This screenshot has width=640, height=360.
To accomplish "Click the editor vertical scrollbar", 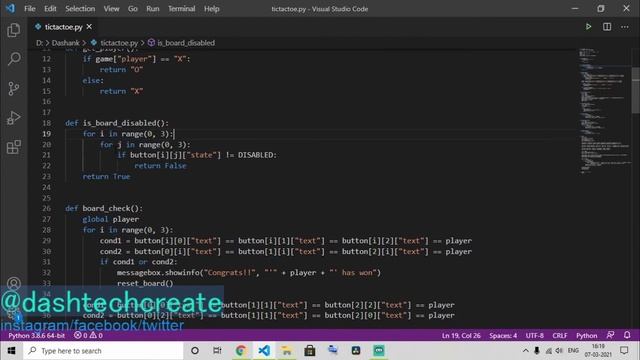I will coord(636,90).
